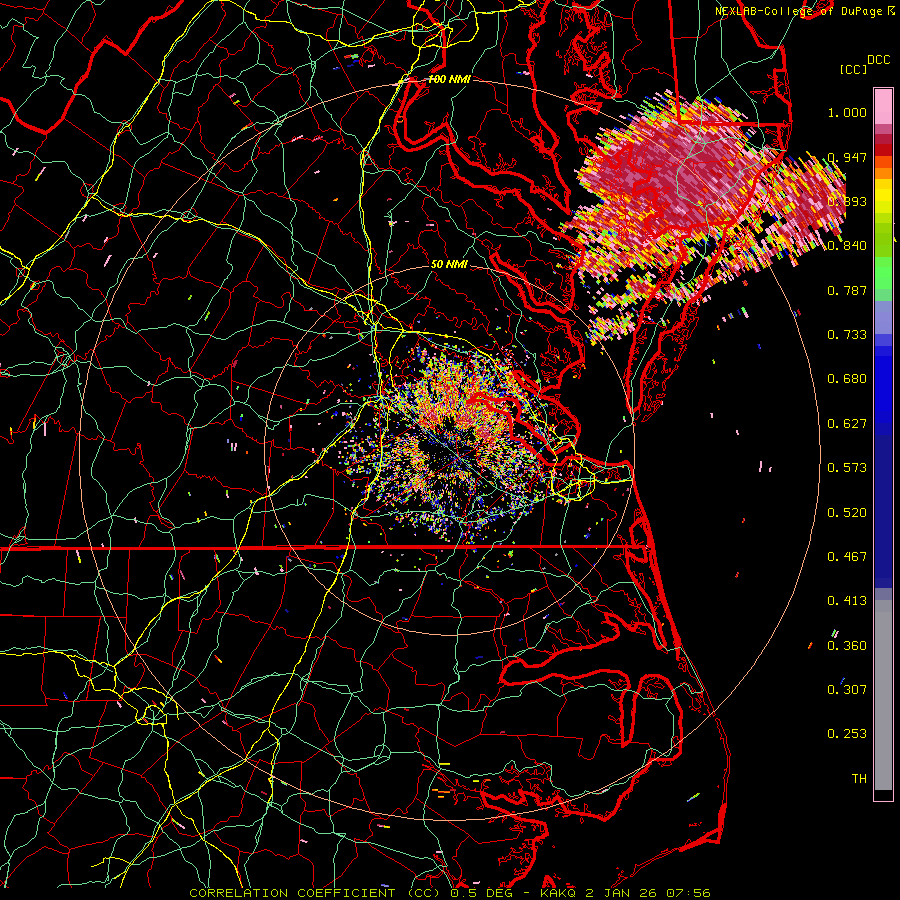The width and height of the screenshot is (900, 900).
Task: Click the TH threshold label
Action: (859, 779)
